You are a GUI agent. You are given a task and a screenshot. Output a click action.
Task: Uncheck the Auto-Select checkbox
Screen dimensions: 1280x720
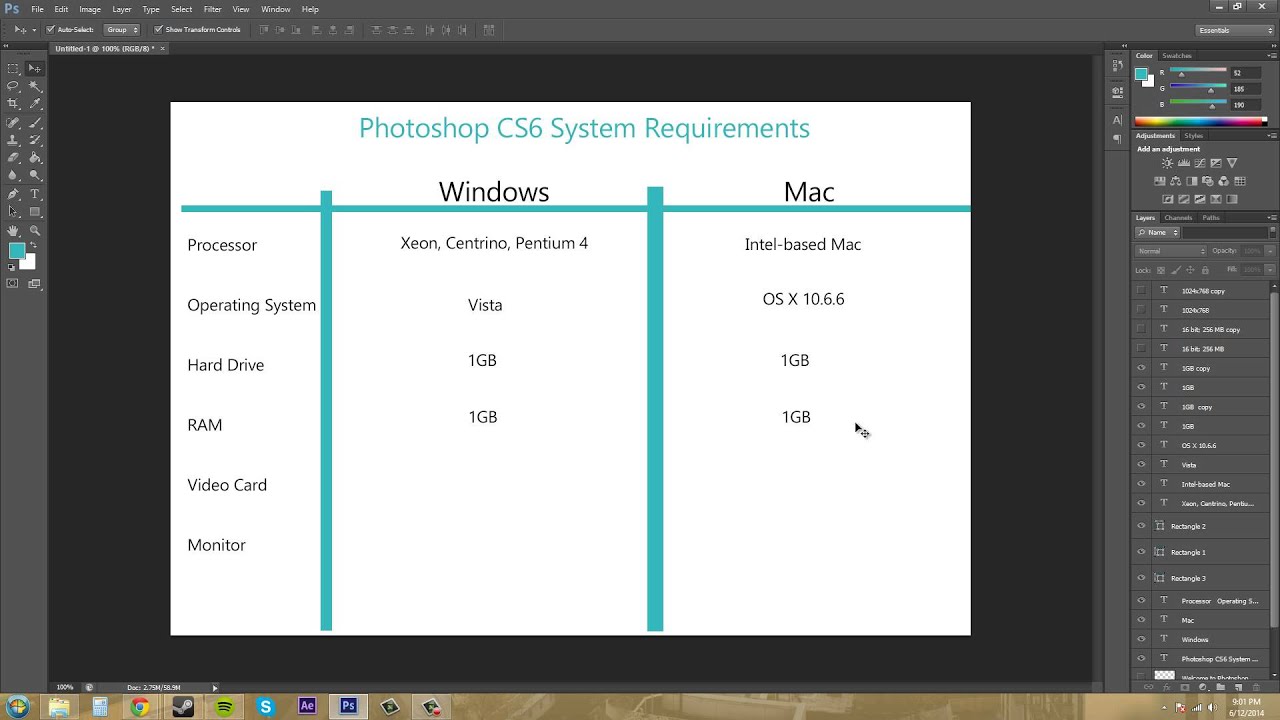(50, 30)
